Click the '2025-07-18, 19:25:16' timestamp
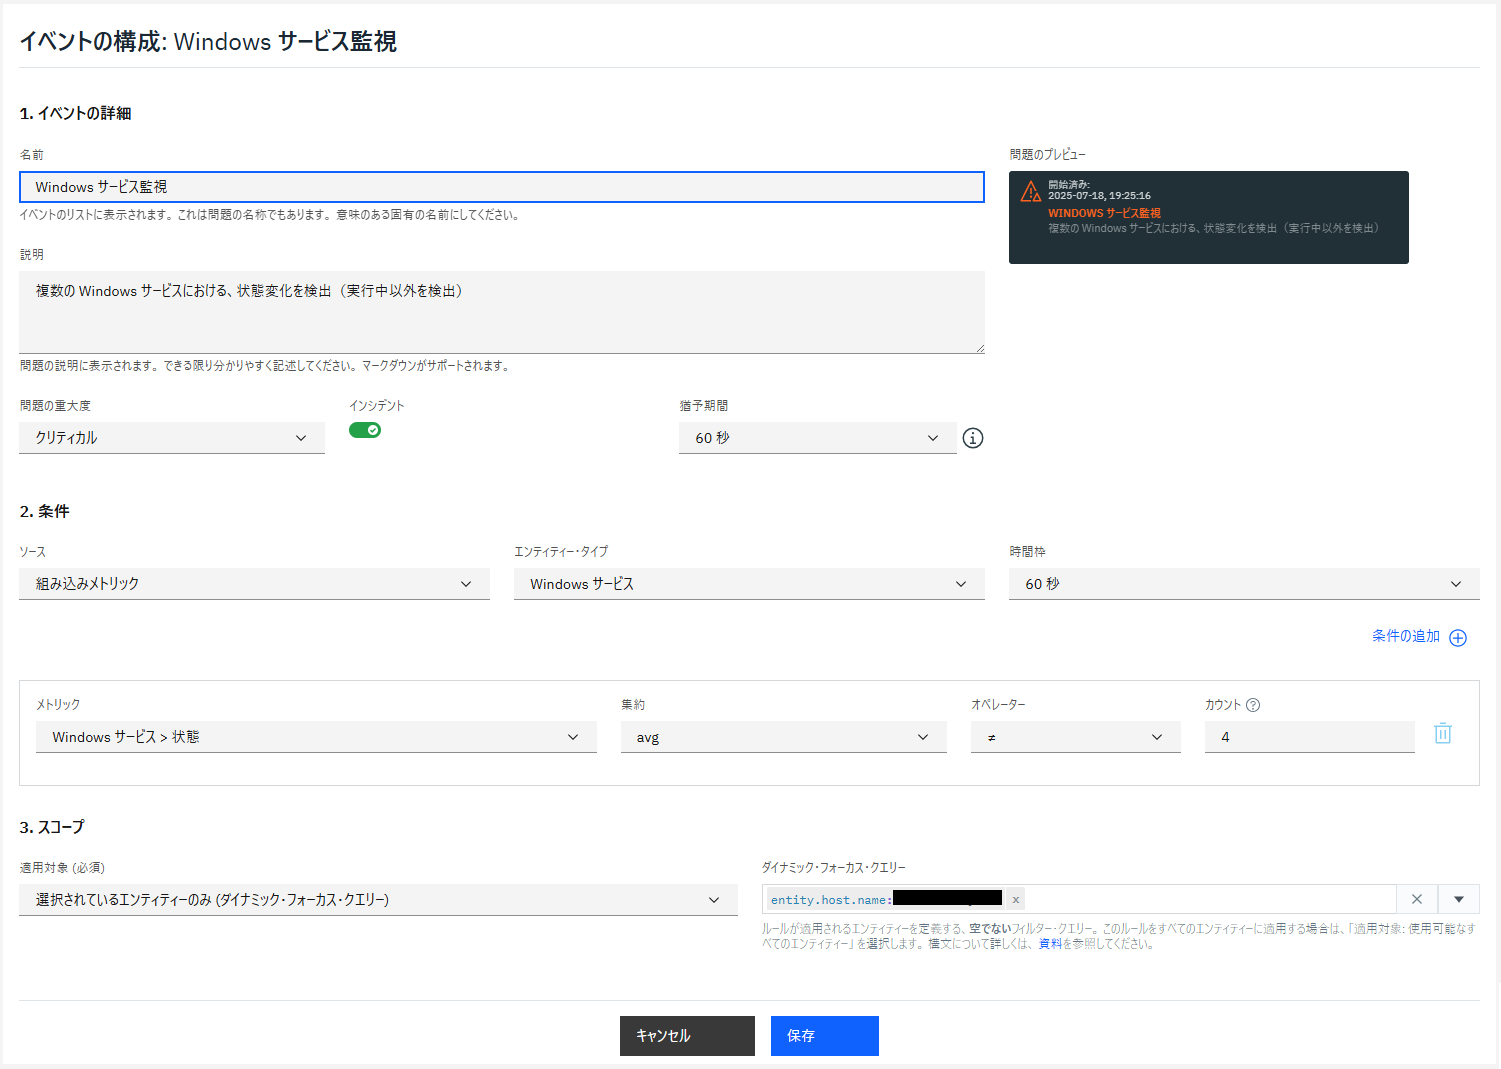The height and width of the screenshot is (1069, 1501). coord(1099,196)
